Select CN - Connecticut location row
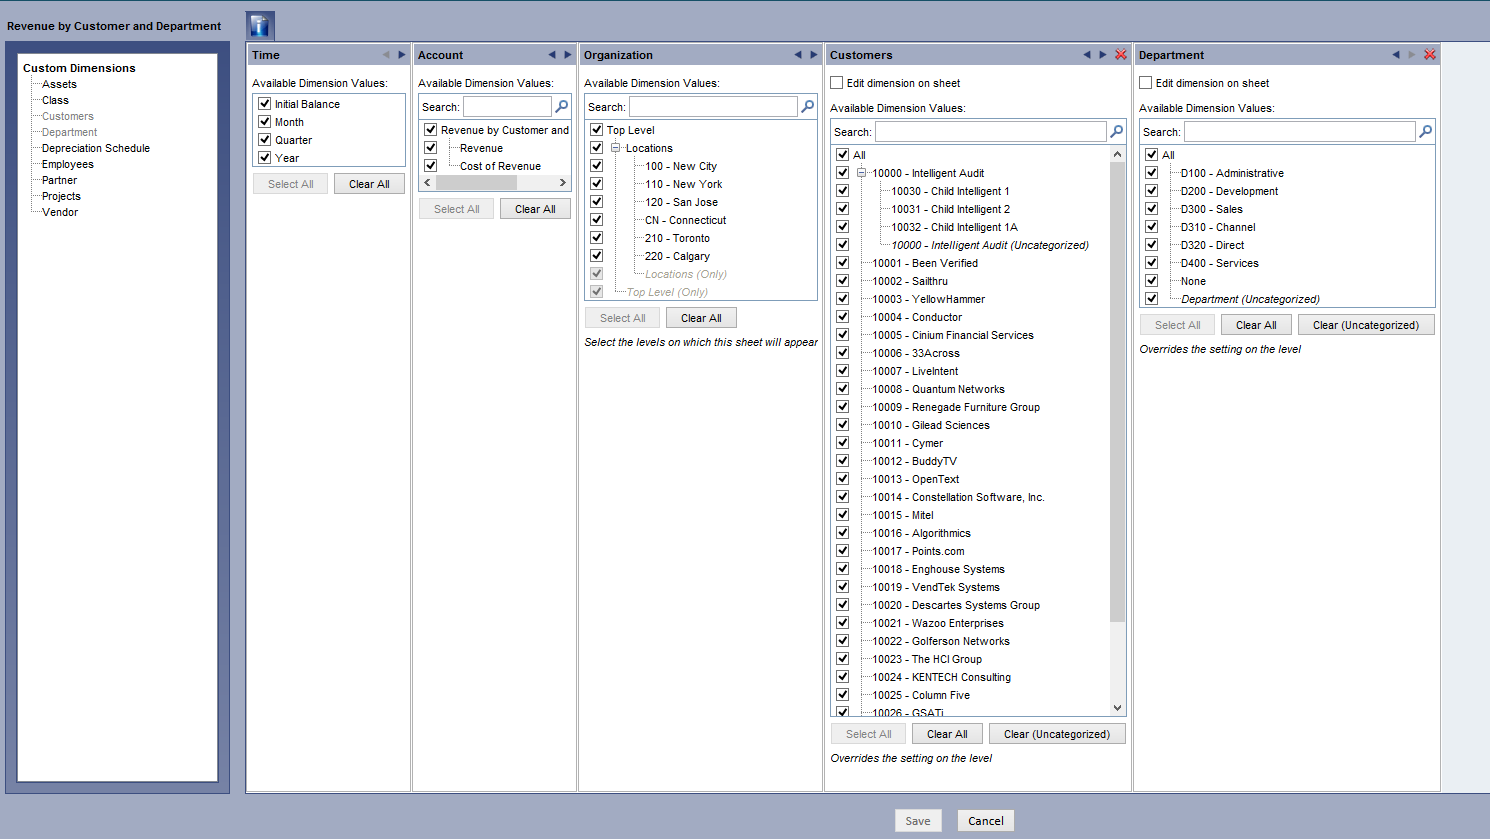The height and width of the screenshot is (839, 1490). click(x=685, y=220)
